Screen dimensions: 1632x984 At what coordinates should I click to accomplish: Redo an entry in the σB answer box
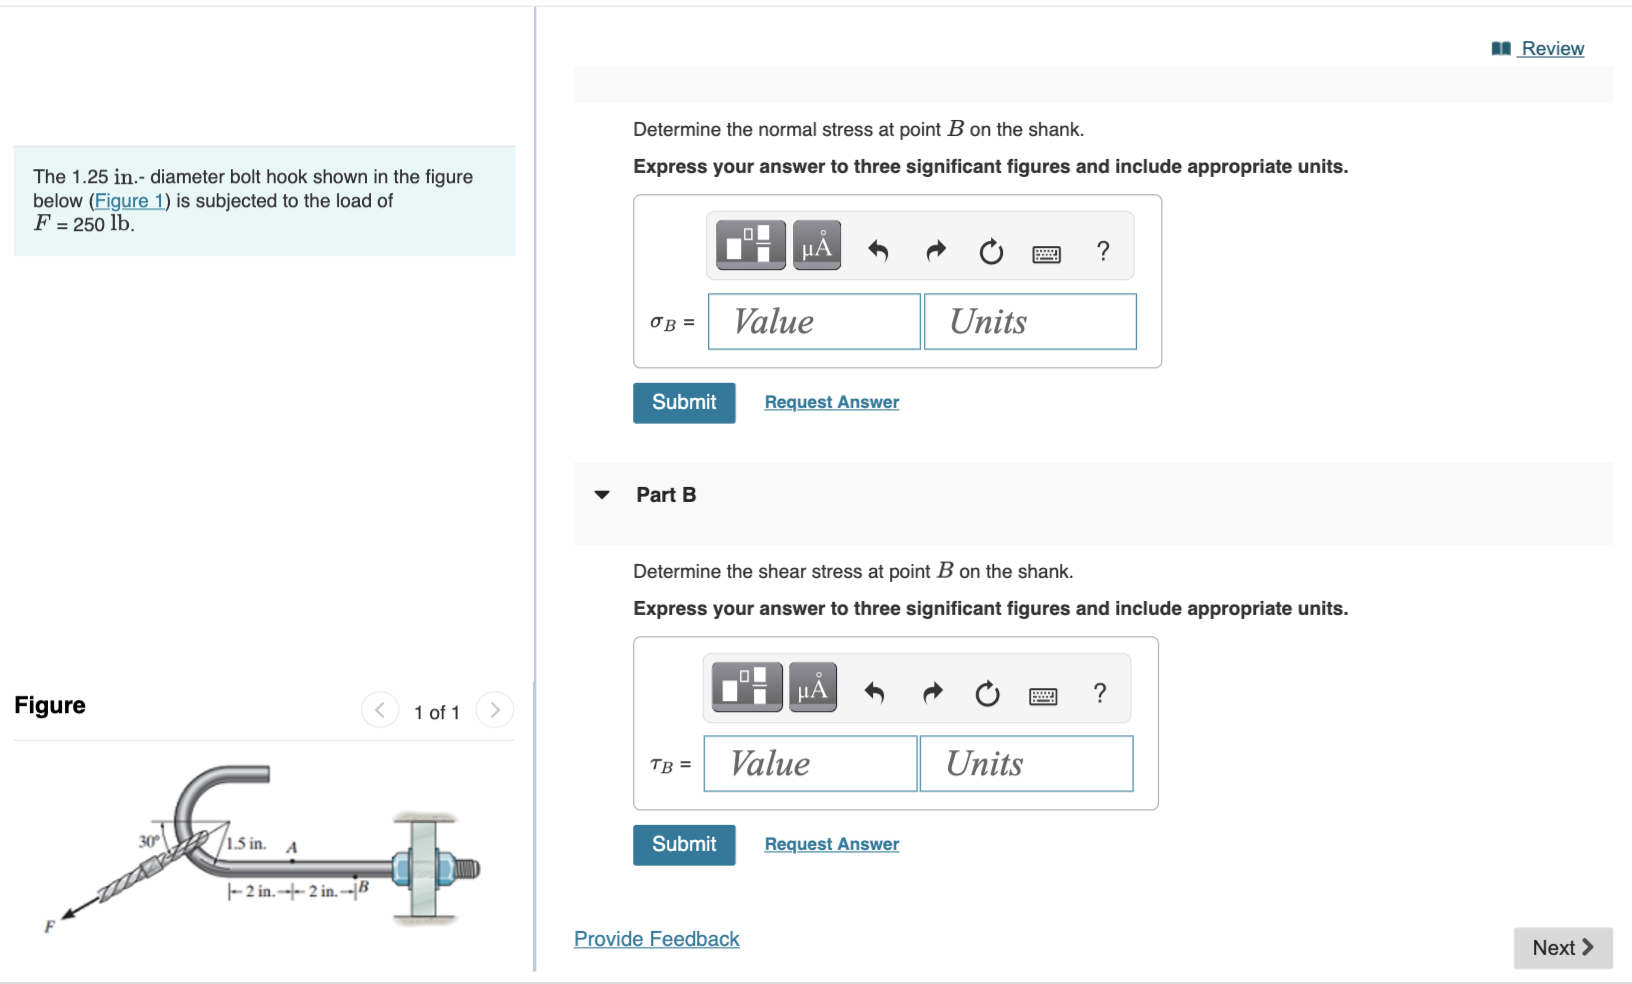coord(934,251)
